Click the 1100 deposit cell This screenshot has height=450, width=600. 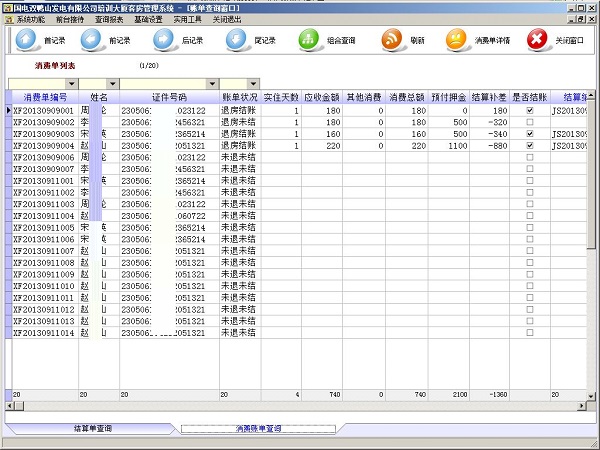click(449, 146)
